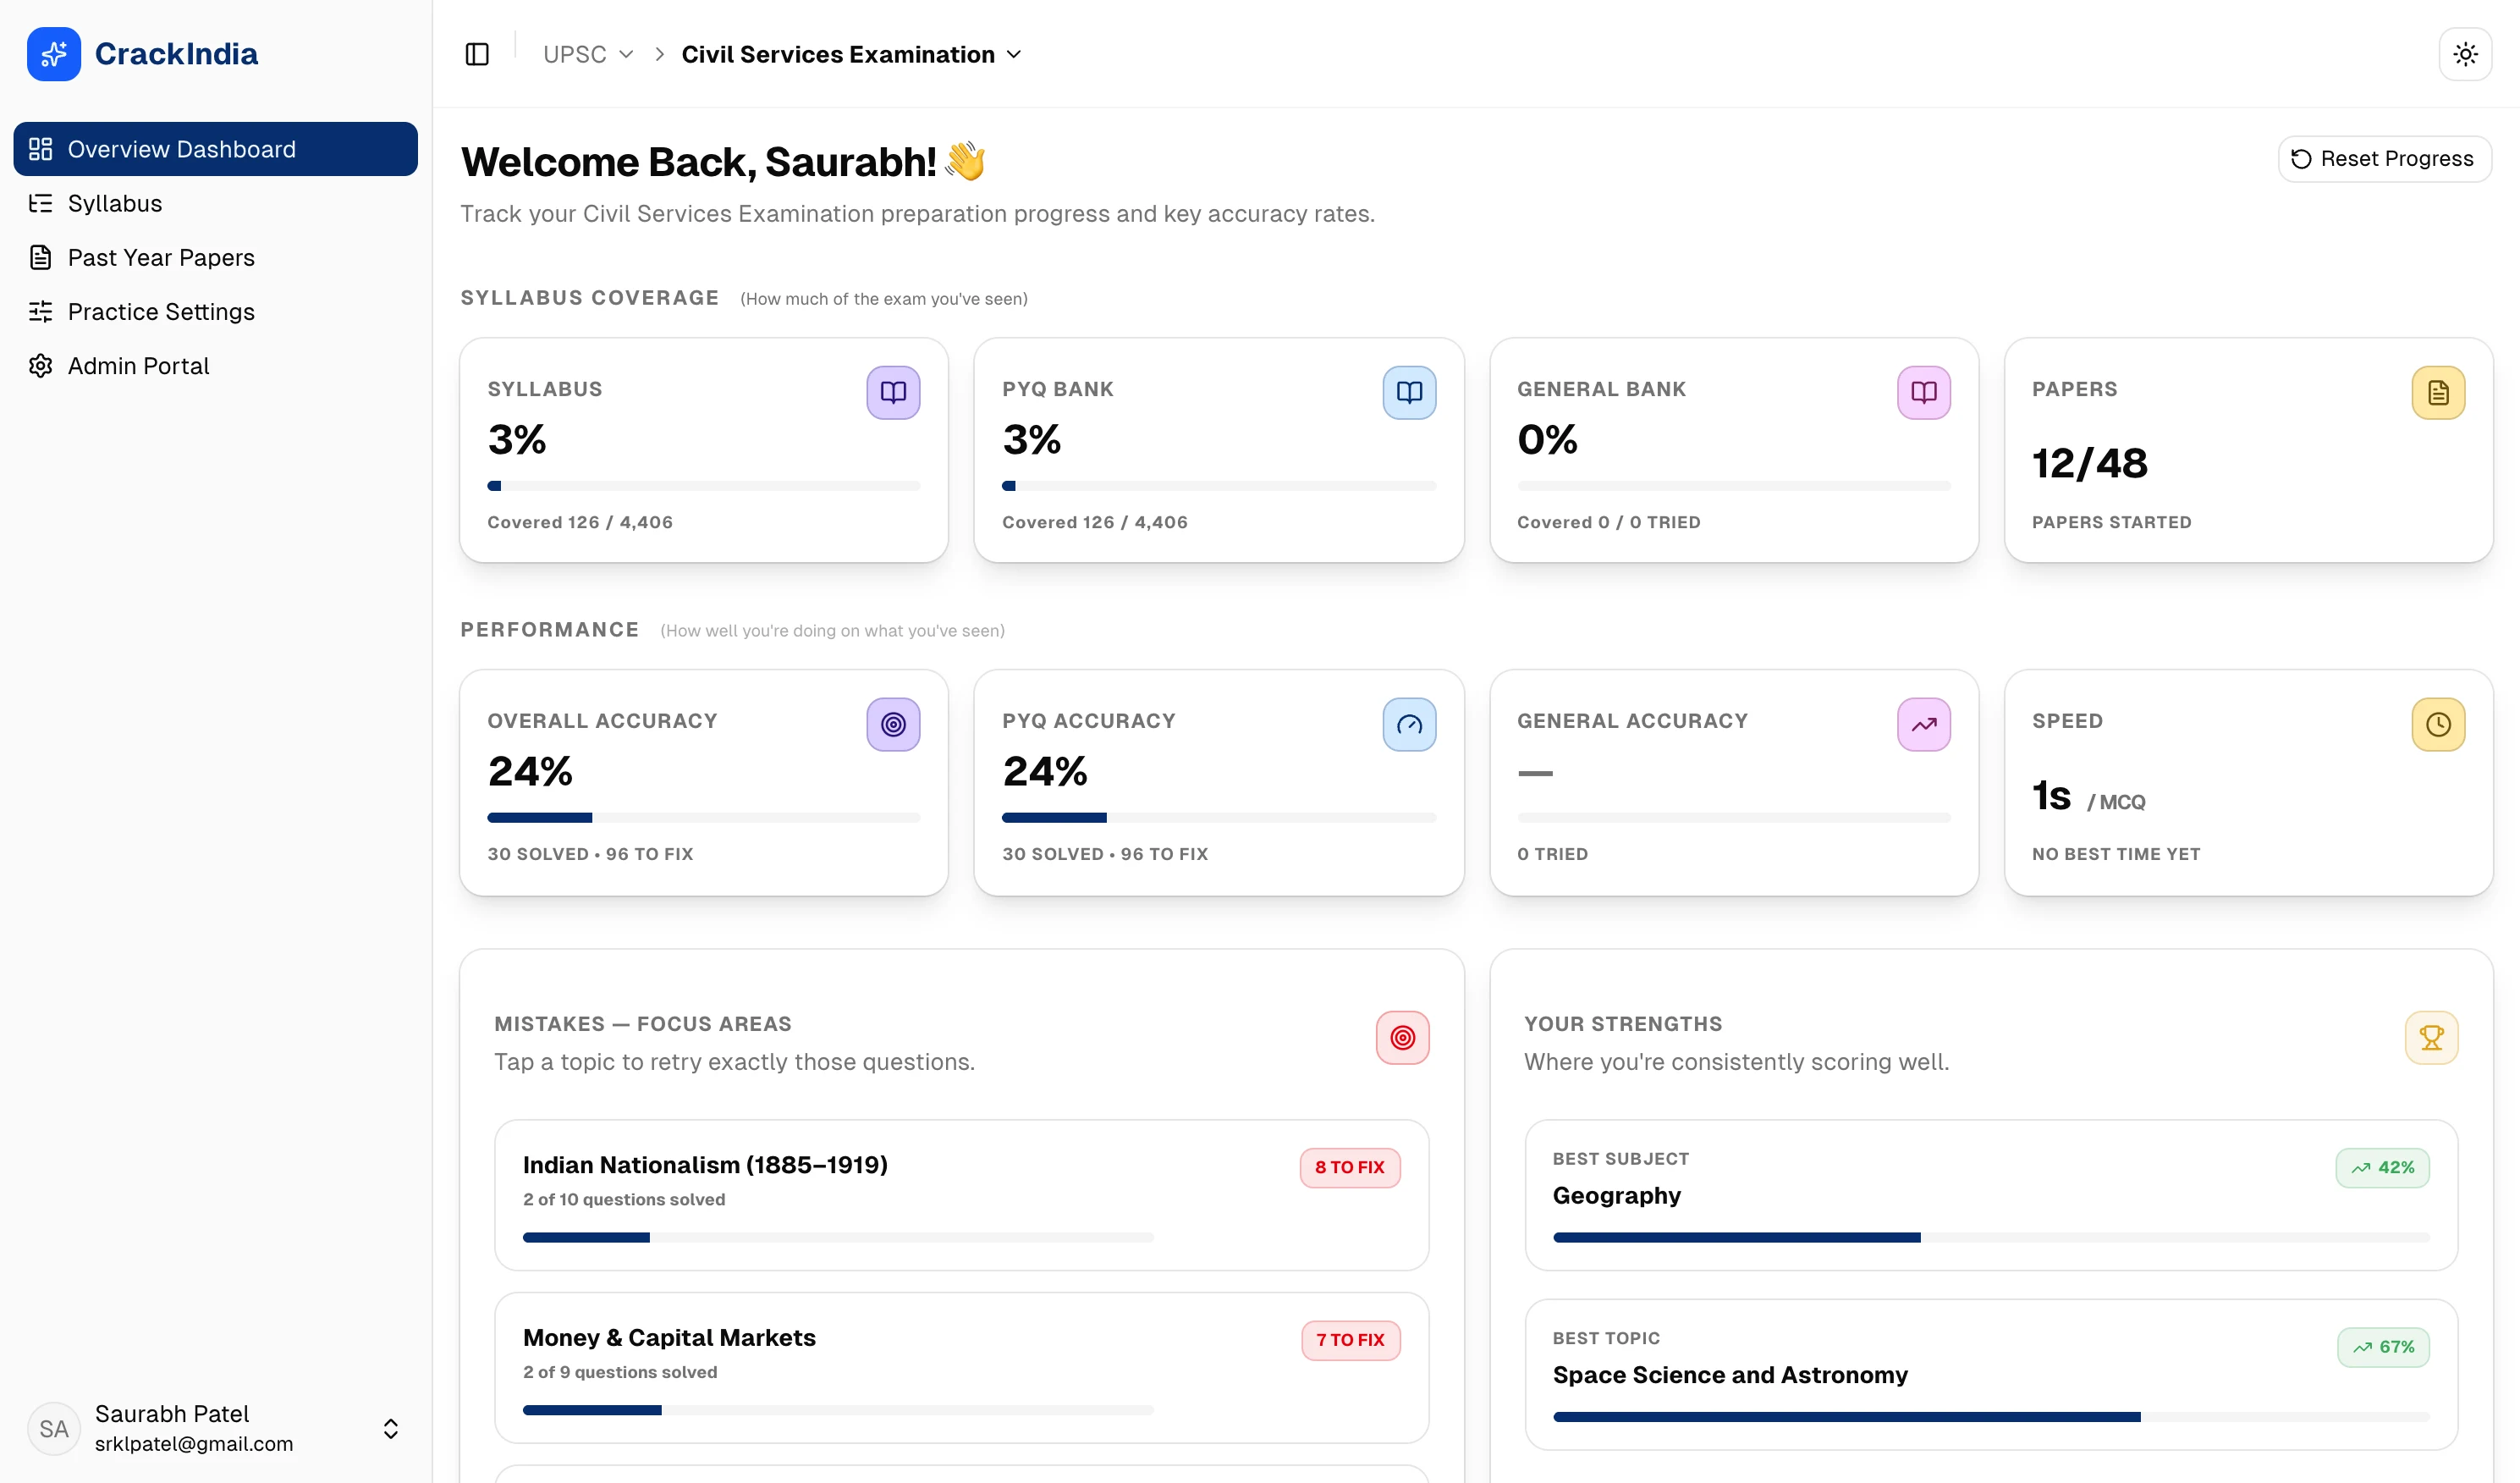Open the Overview Dashboard menu item
The height and width of the screenshot is (1483, 2520).
coord(215,149)
